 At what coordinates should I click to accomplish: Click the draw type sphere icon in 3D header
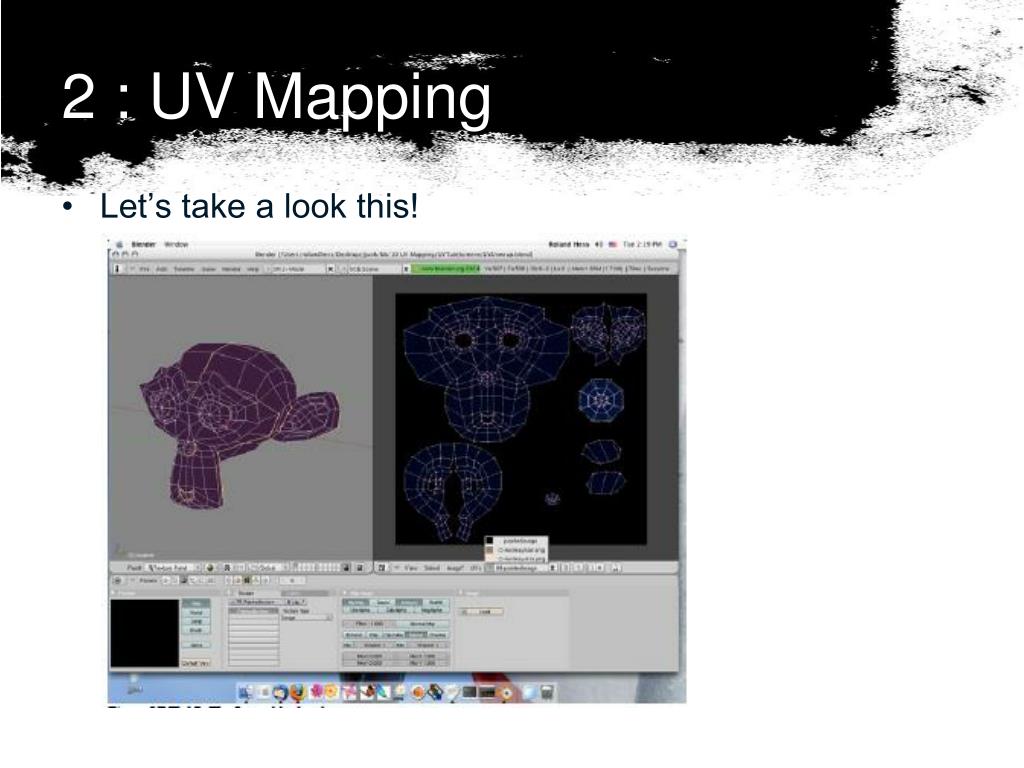(x=210, y=568)
